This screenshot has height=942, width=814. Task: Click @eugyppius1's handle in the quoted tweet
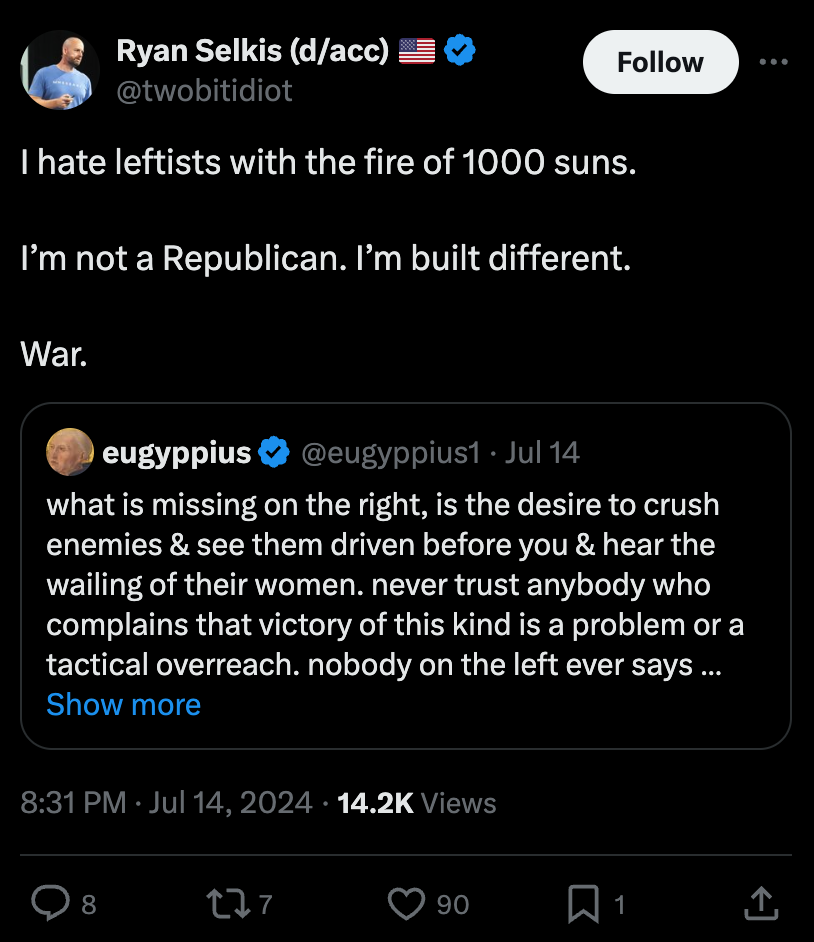pyautogui.click(x=391, y=452)
